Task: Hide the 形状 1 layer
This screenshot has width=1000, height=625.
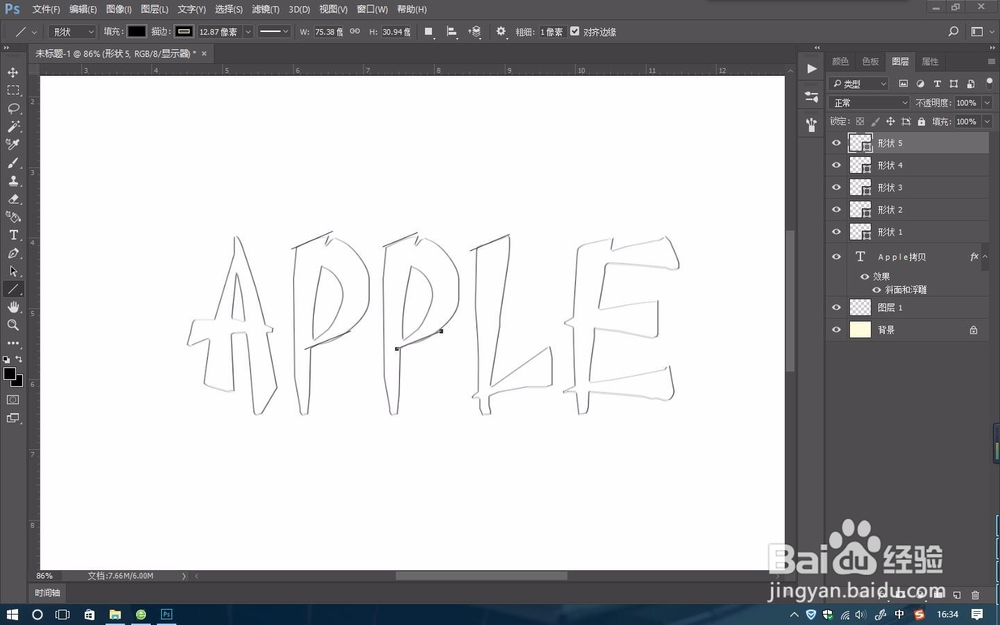Action: tap(836, 232)
